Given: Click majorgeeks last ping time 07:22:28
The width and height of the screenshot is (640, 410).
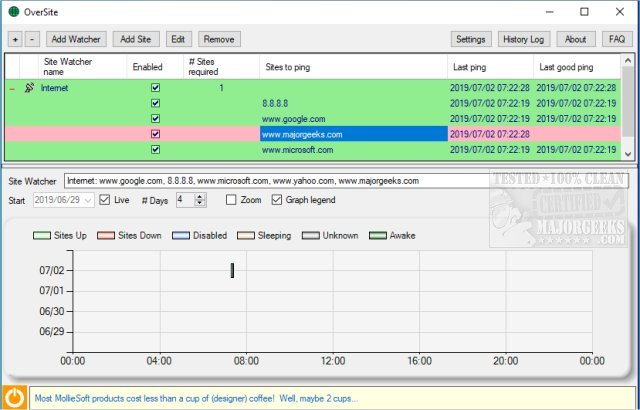Looking at the screenshot, I should point(490,134).
